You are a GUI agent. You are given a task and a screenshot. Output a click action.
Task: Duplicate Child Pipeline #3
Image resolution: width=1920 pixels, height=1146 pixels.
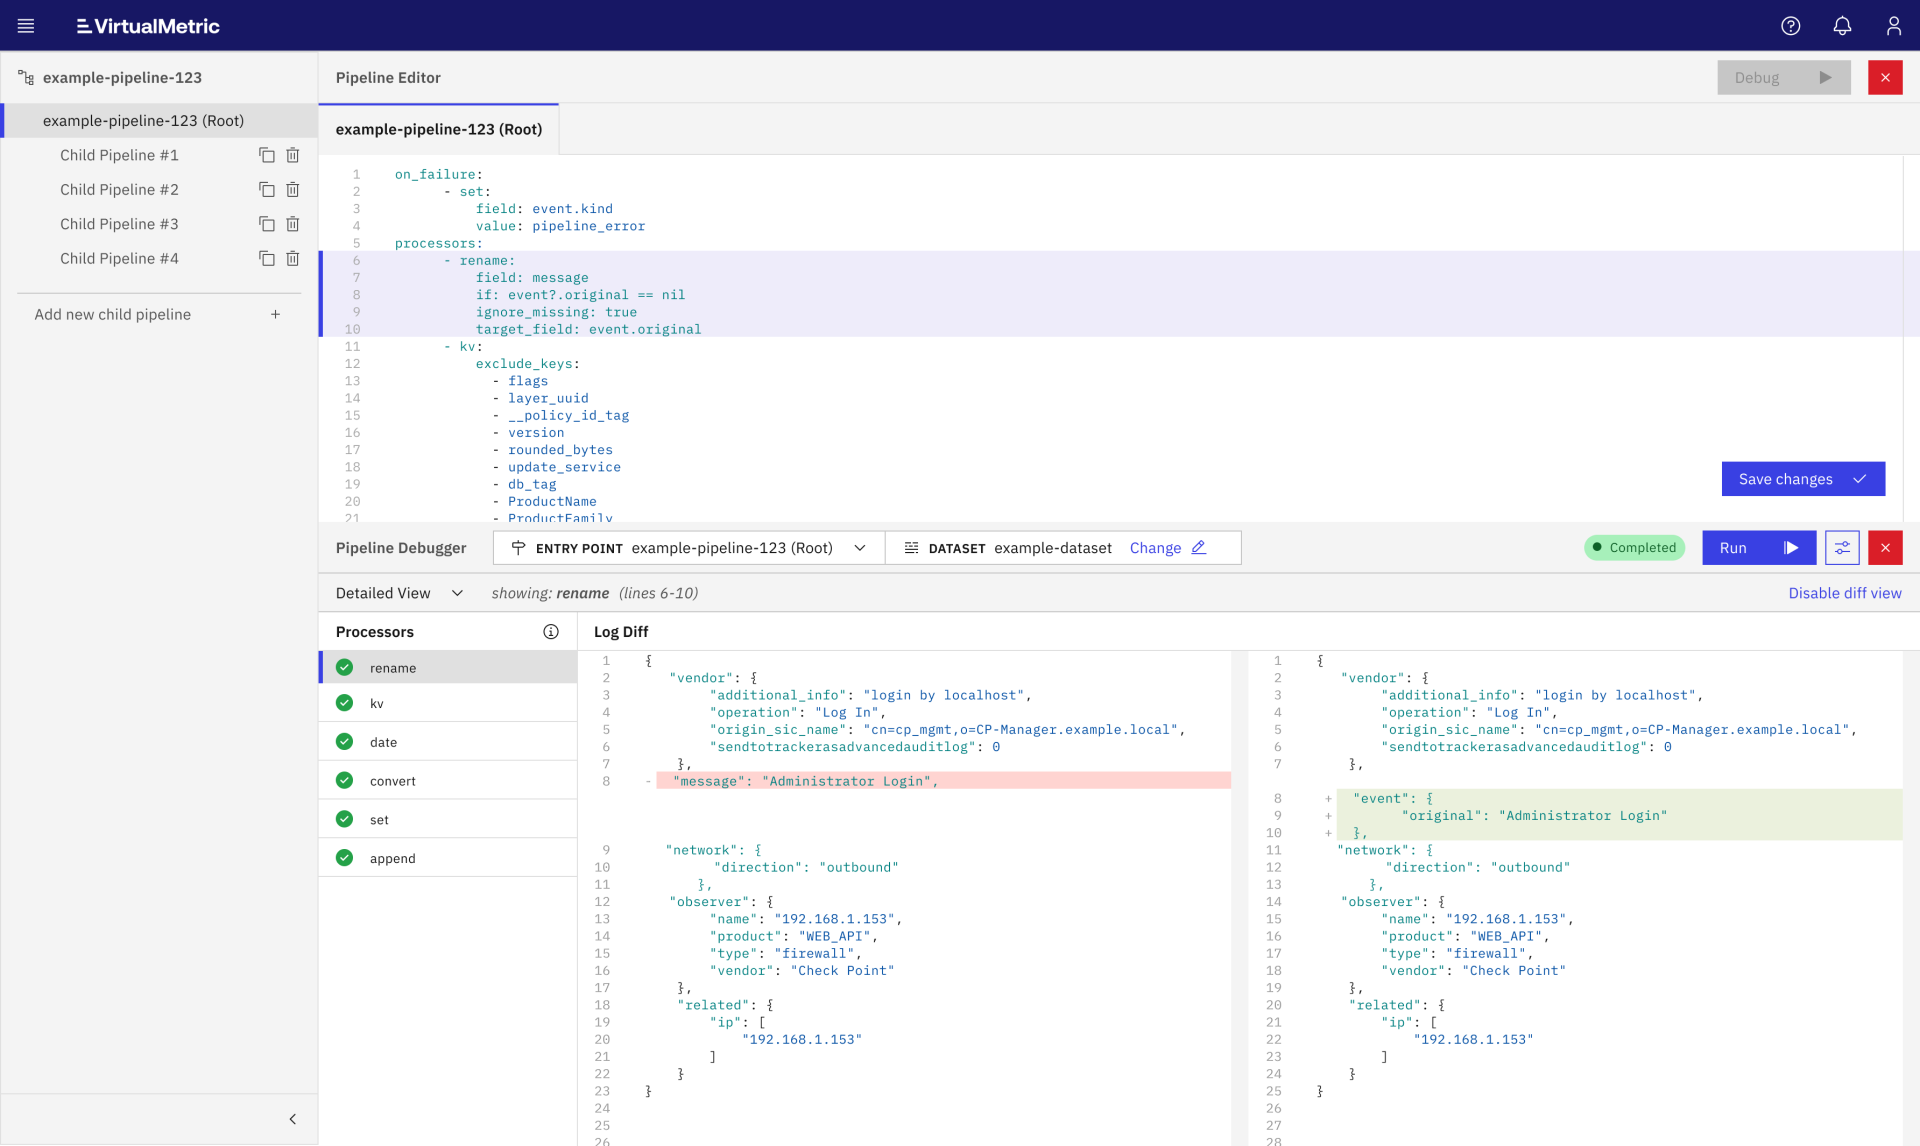267,224
